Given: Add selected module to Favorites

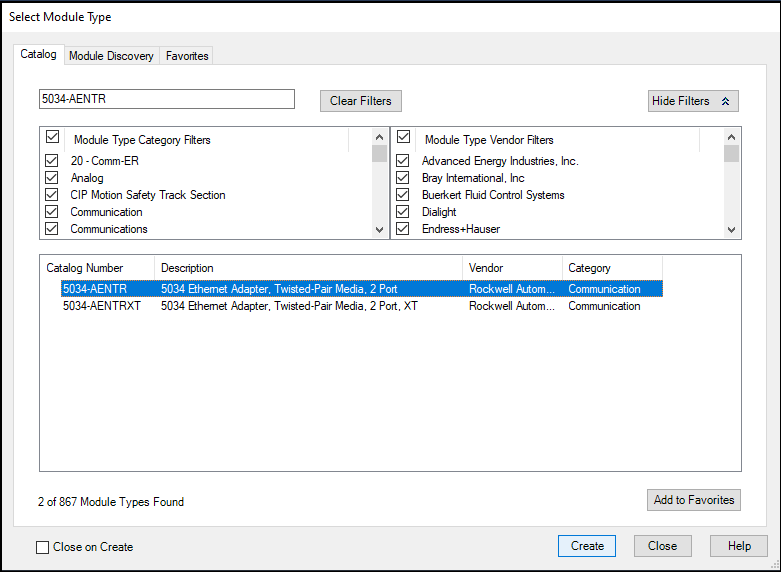Looking at the screenshot, I should coord(693,500).
